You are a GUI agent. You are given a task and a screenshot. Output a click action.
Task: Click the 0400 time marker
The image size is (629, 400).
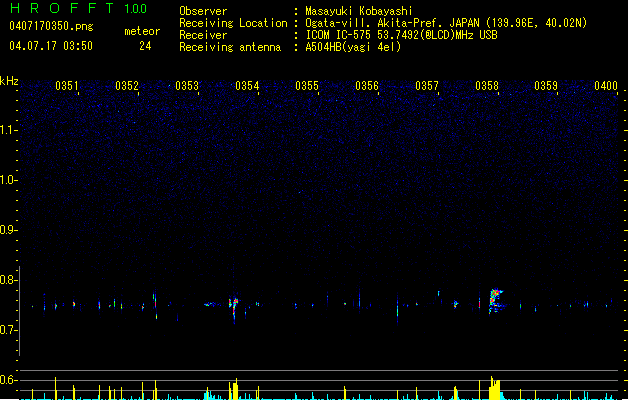pos(606,86)
